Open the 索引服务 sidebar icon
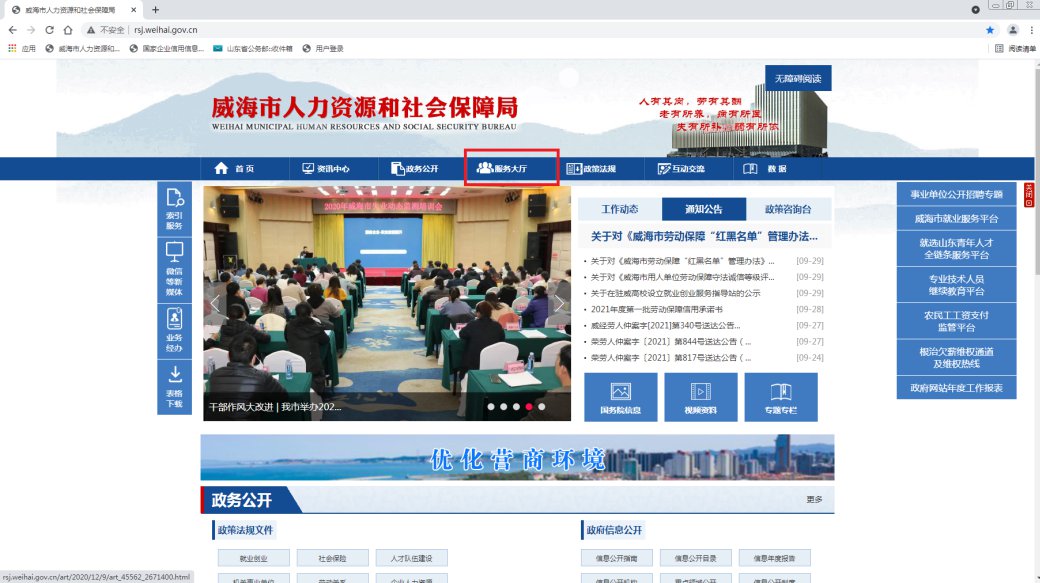The image size is (1040, 583). pyautogui.click(x=174, y=209)
